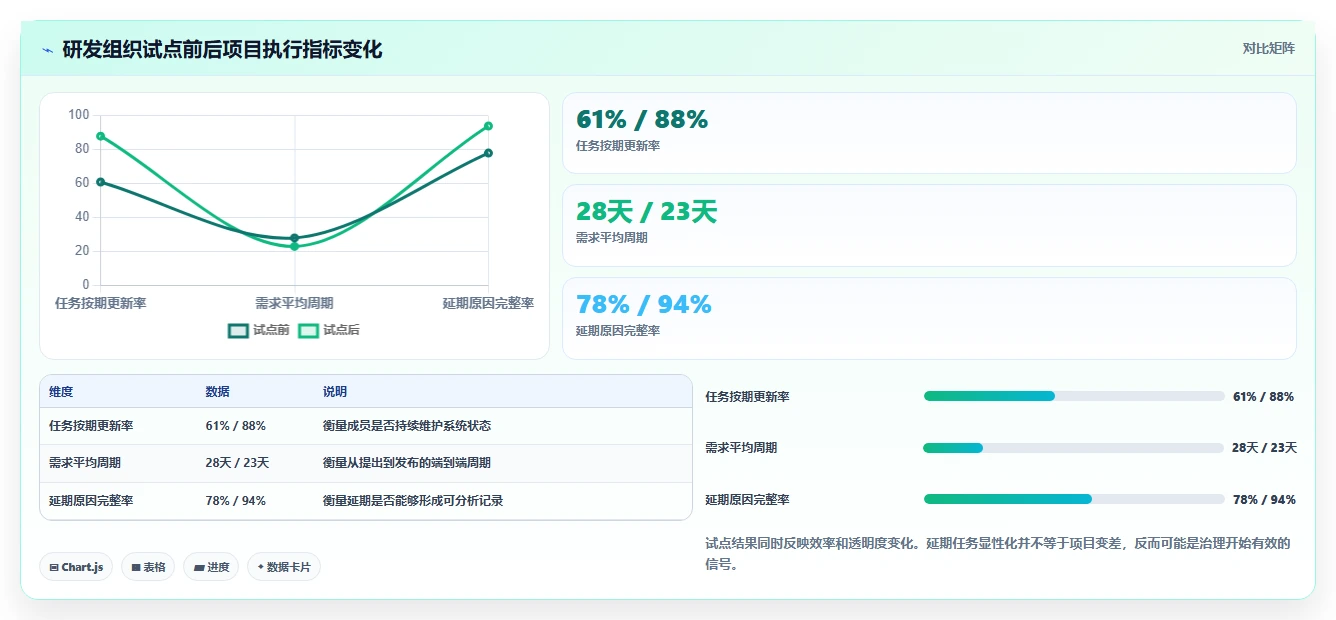Click the 说明 column header
The image size is (1336, 620).
335,392
